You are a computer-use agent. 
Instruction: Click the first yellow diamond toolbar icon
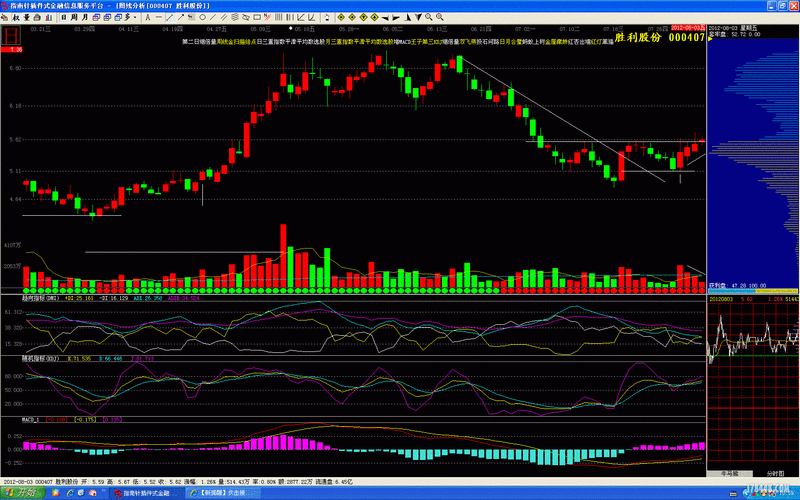(341, 17)
